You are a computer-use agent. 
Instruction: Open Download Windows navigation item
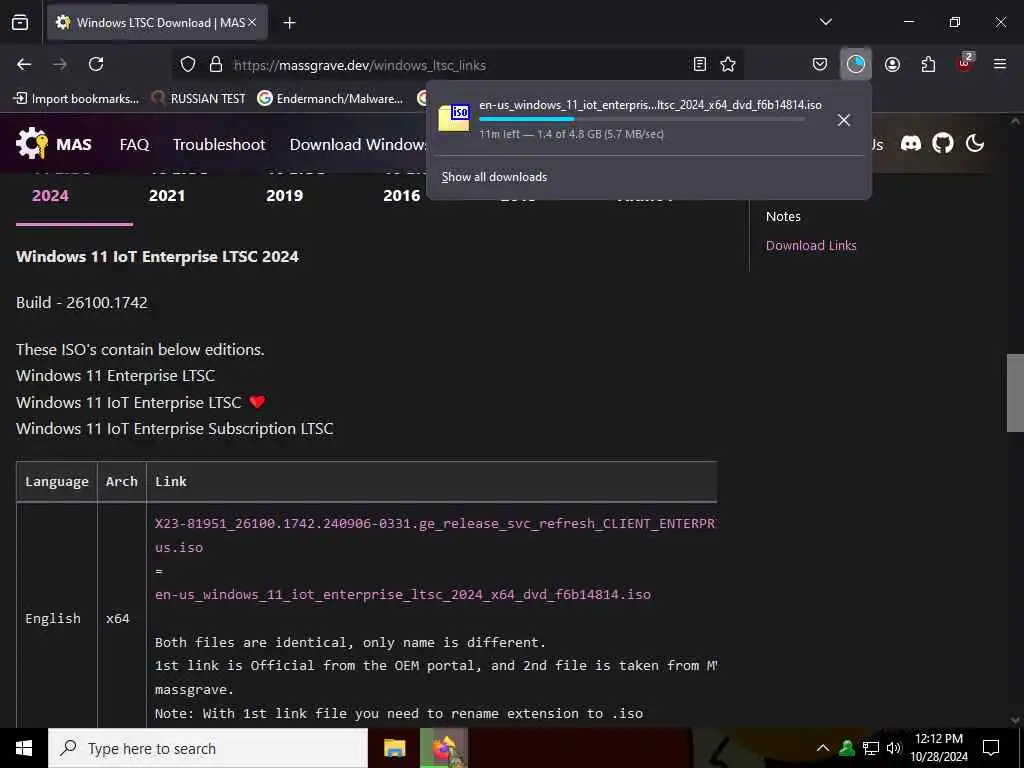(x=358, y=144)
